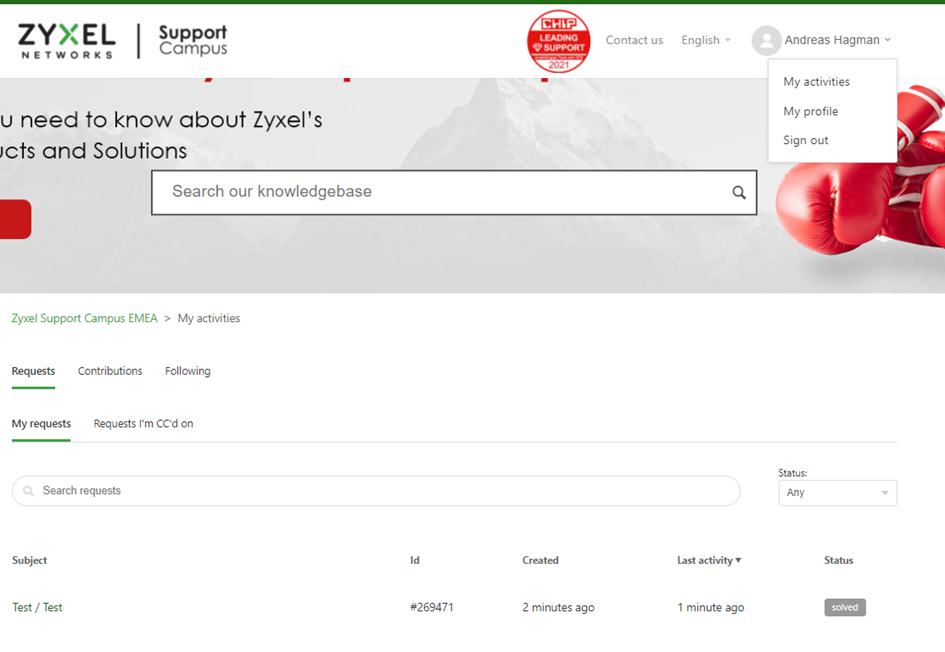Open Requests I'm CC'd on tab
This screenshot has width=945, height=652.
click(143, 424)
